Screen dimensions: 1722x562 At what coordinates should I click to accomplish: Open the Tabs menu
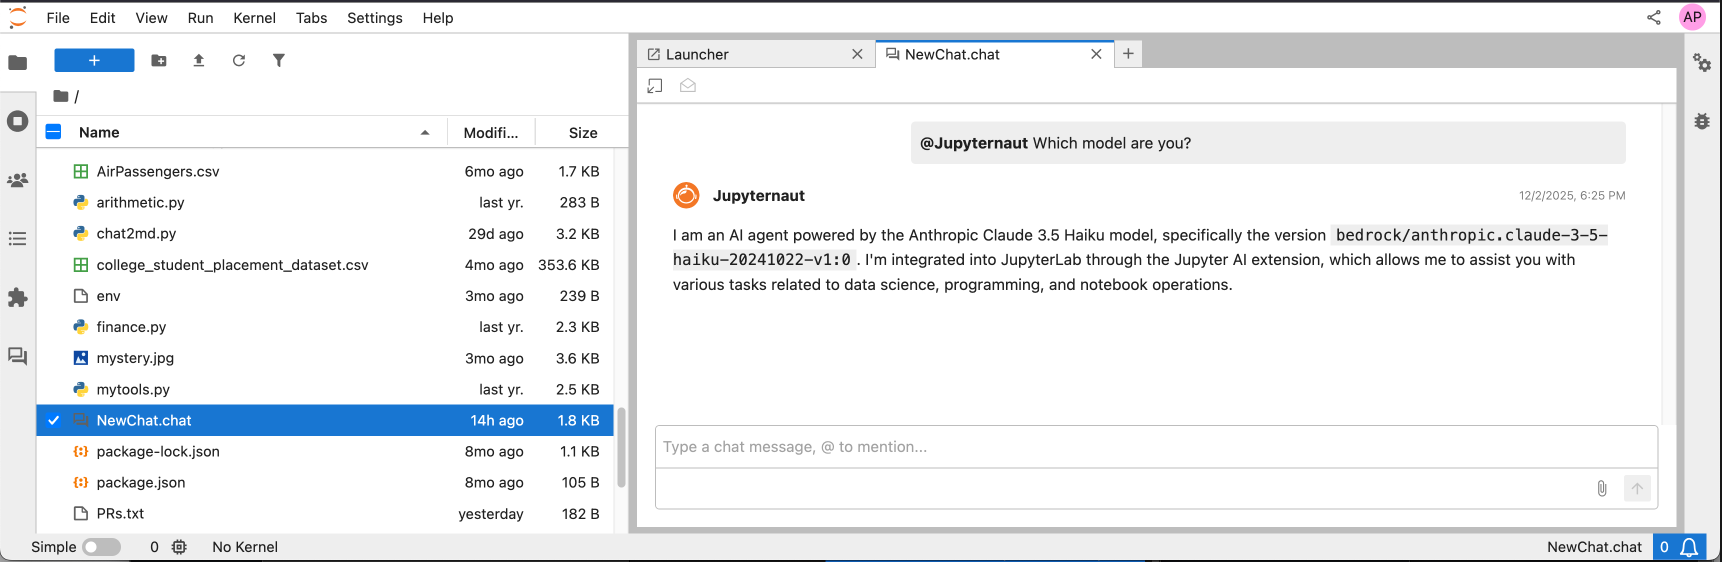pos(311,17)
